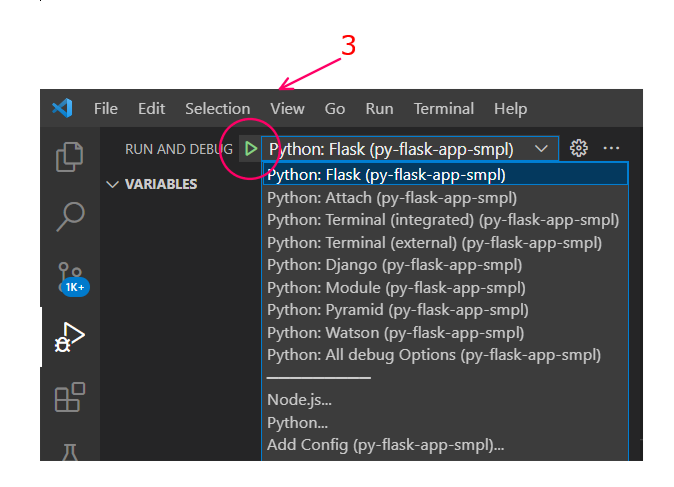Click the green Start Debugging play button
This screenshot has height=487, width=674.
point(251,149)
